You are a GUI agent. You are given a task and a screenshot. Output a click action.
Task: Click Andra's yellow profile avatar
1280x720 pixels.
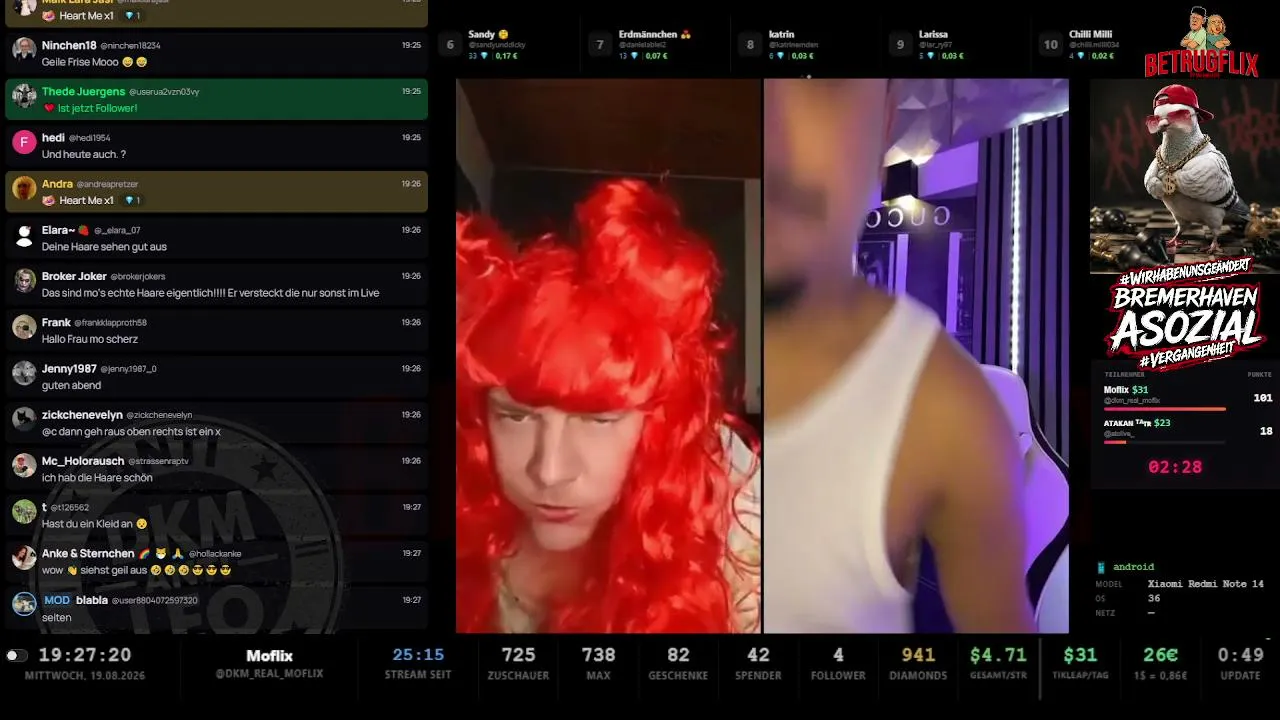pyautogui.click(x=24, y=188)
